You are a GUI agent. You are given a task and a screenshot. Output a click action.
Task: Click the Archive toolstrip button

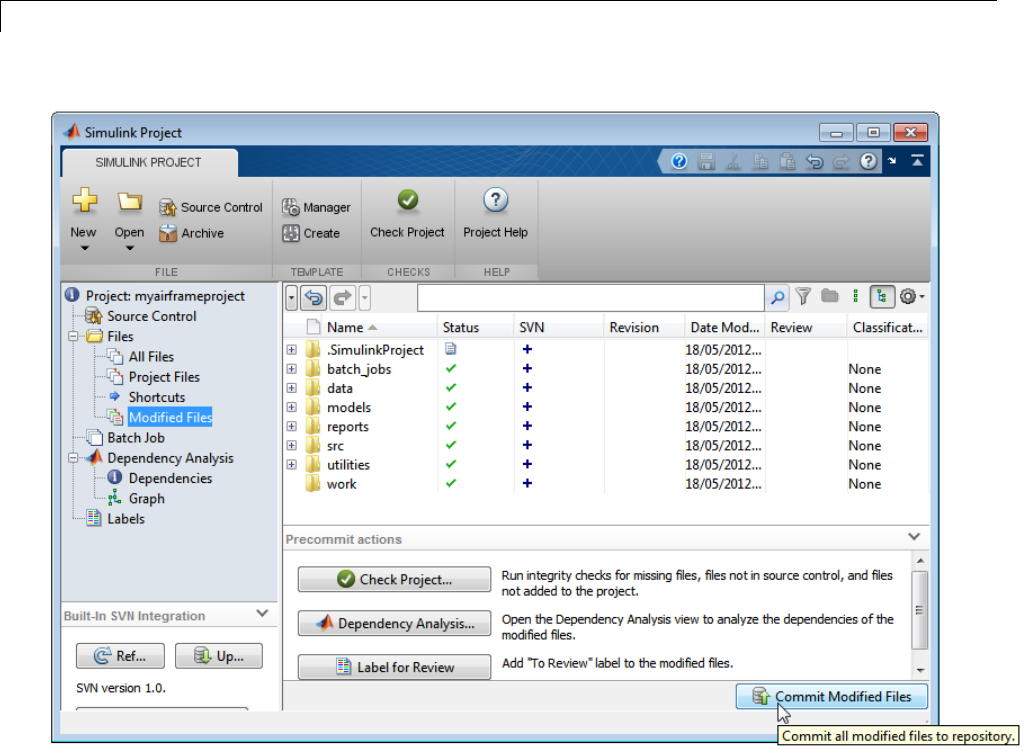point(191,233)
